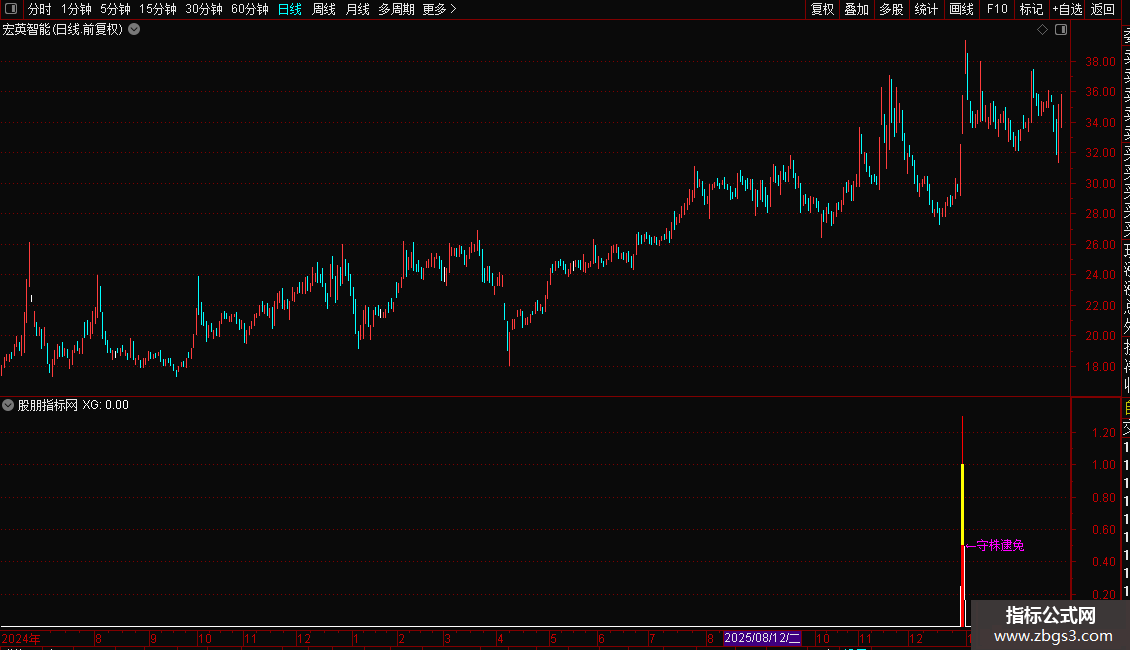Click the highlighted date 2025/08/12/二

(762, 638)
